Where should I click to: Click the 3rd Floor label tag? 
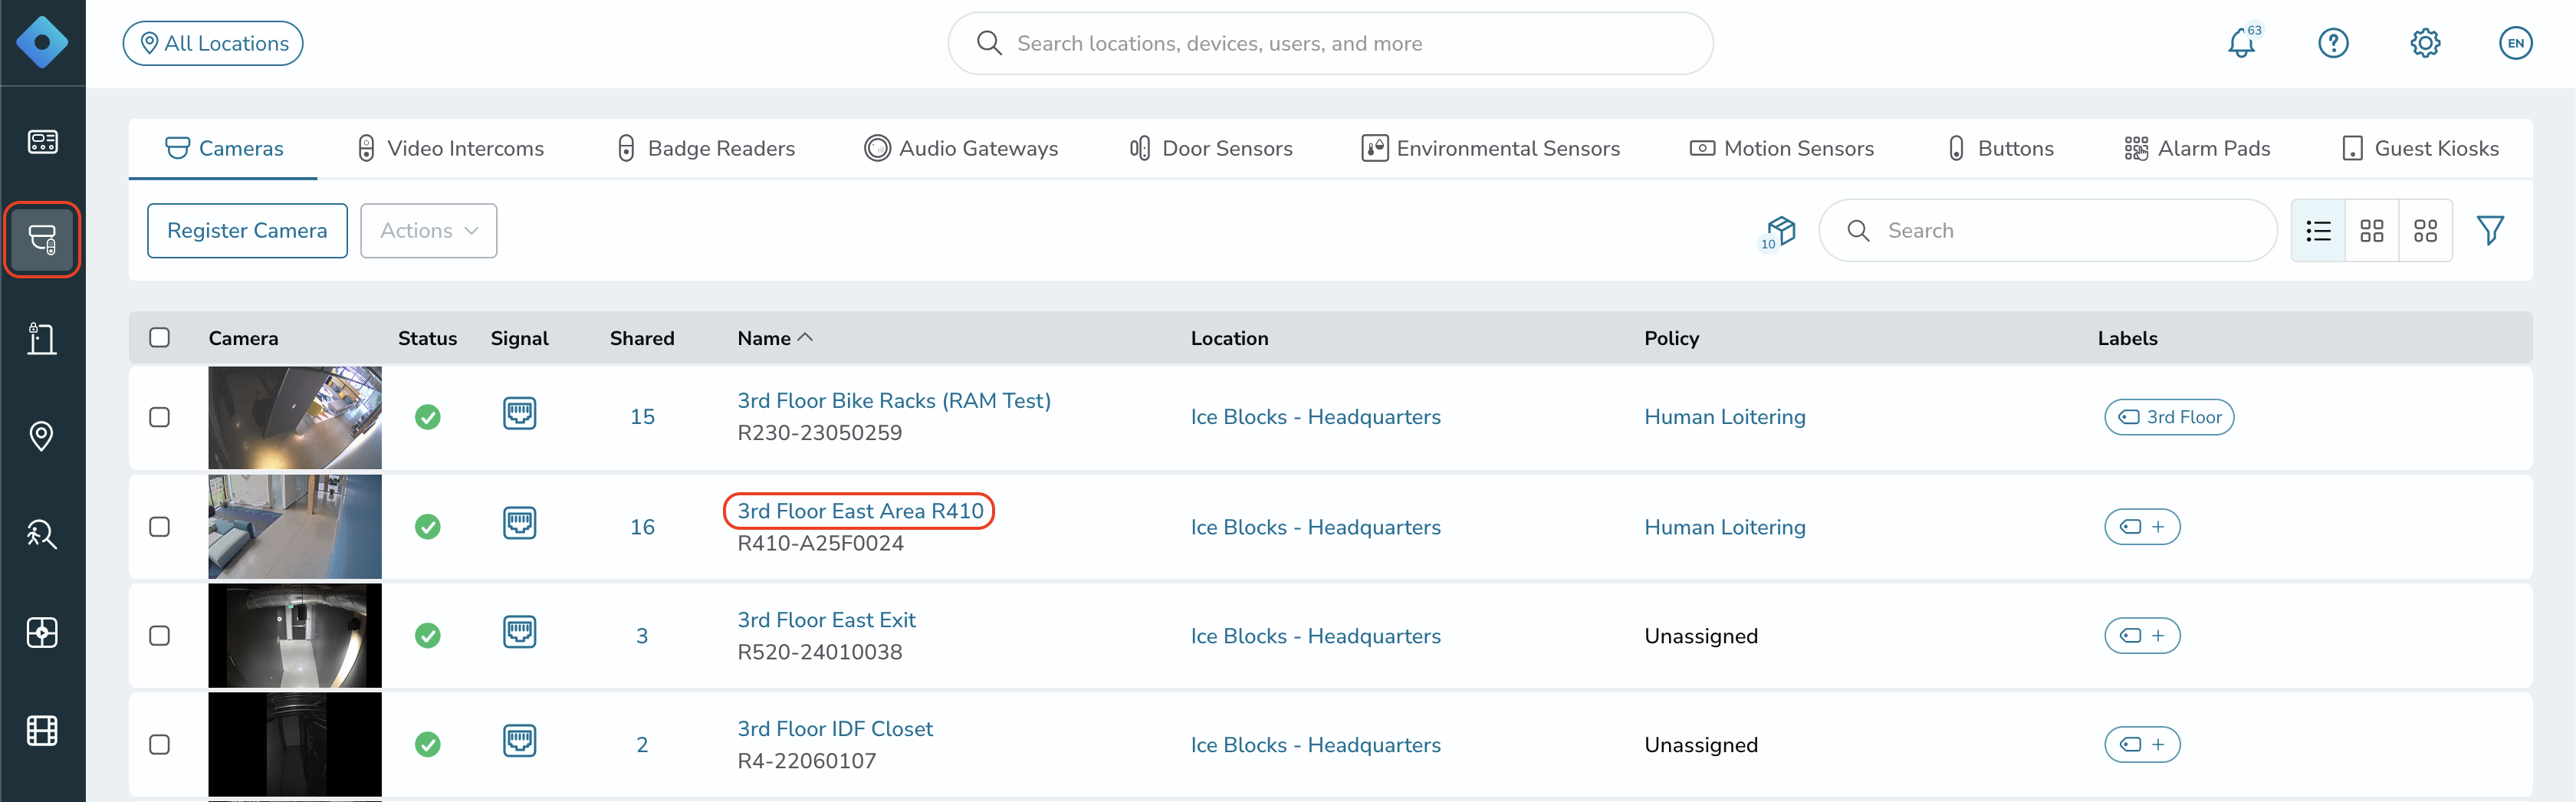pyautogui.click(x=2169, y=417)
